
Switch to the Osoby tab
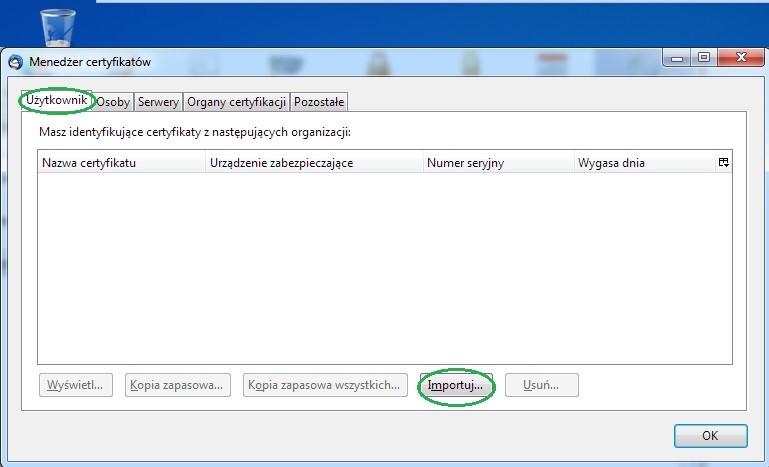click(113, 102)
